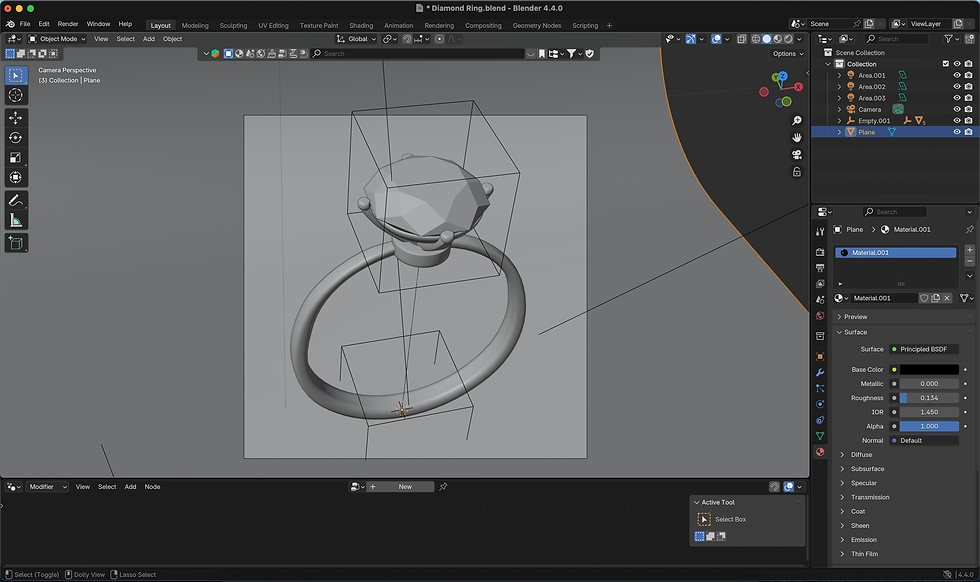Disable Plane in renders camera icon
This screenshot has height=582, width=980.
(x=968, y=132)
